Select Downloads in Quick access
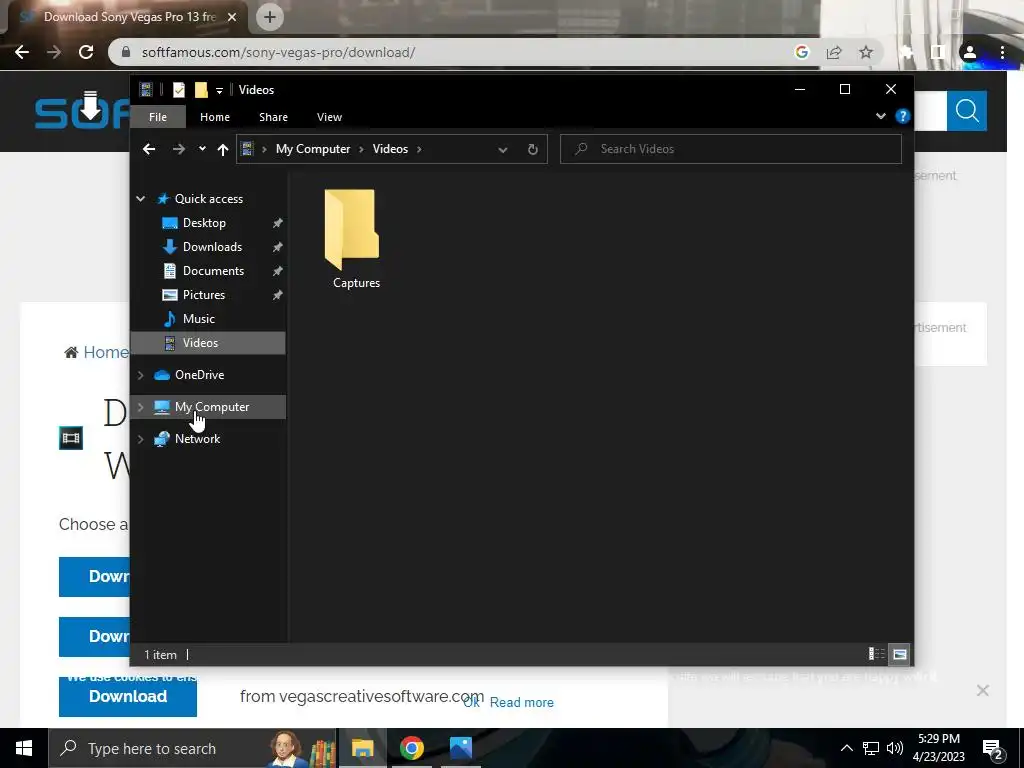Viewport: 1024px width, 768px height. click(x=212, y=247)
